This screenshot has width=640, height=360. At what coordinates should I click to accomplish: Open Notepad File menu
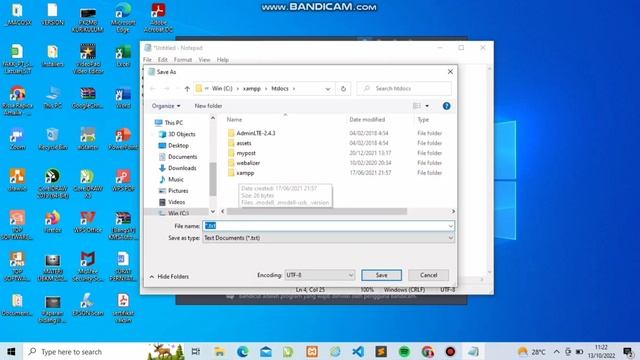coord(147,60)
